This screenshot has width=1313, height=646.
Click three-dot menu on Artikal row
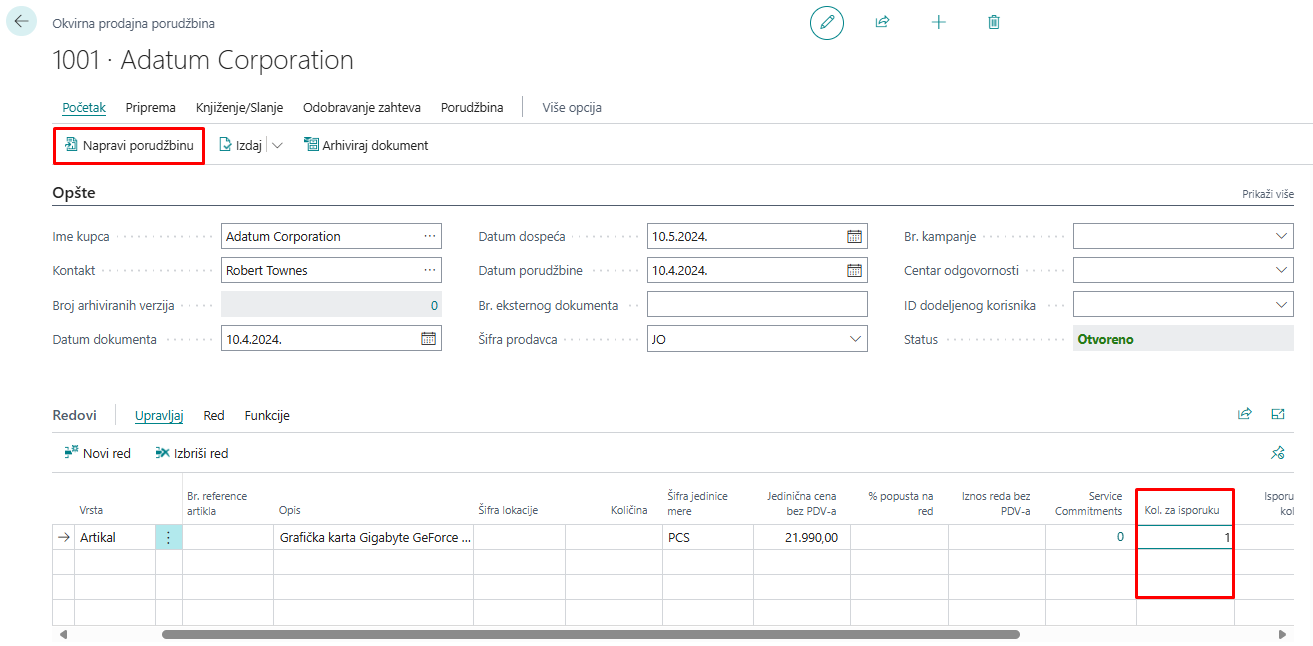[x=168, y=538]
